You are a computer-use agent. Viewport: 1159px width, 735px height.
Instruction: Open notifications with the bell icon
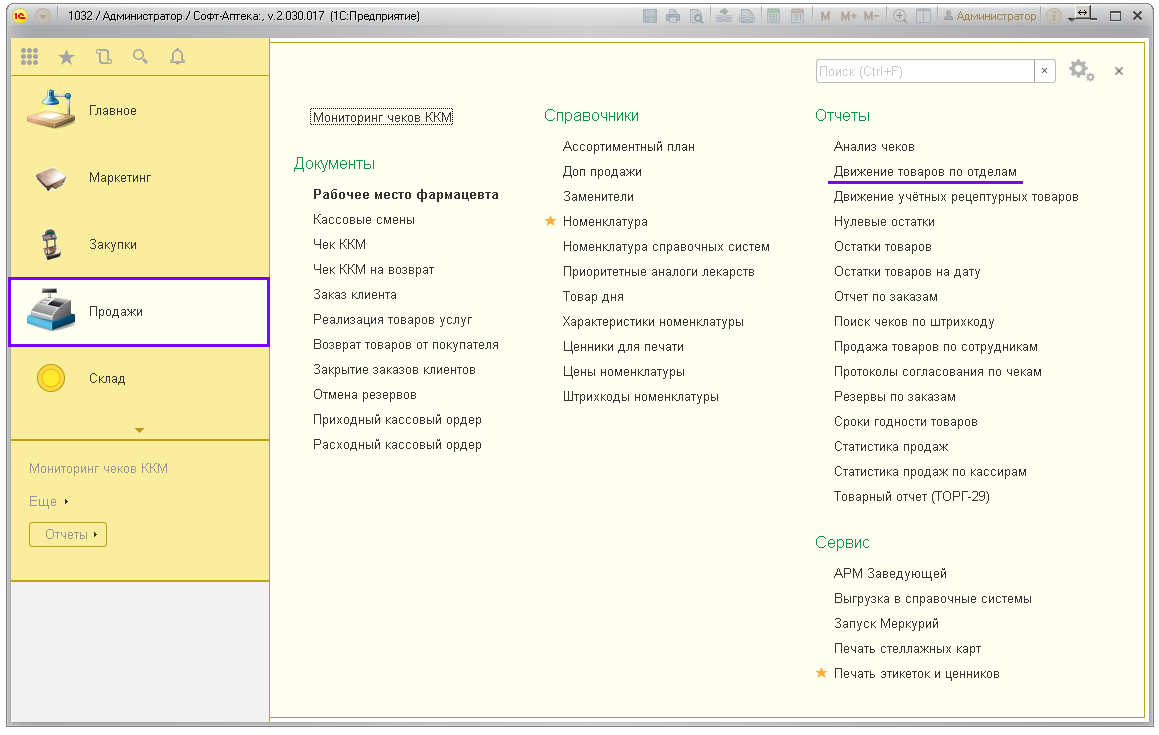click(x=178, y=58)
